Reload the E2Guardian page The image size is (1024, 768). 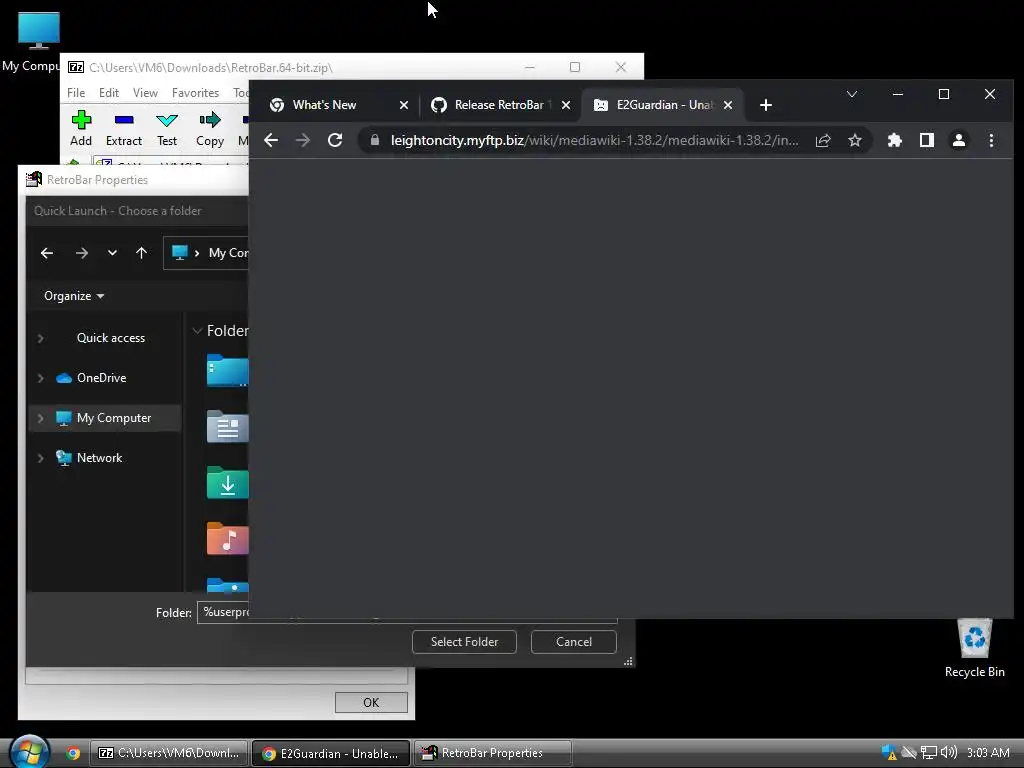point(335,140)
